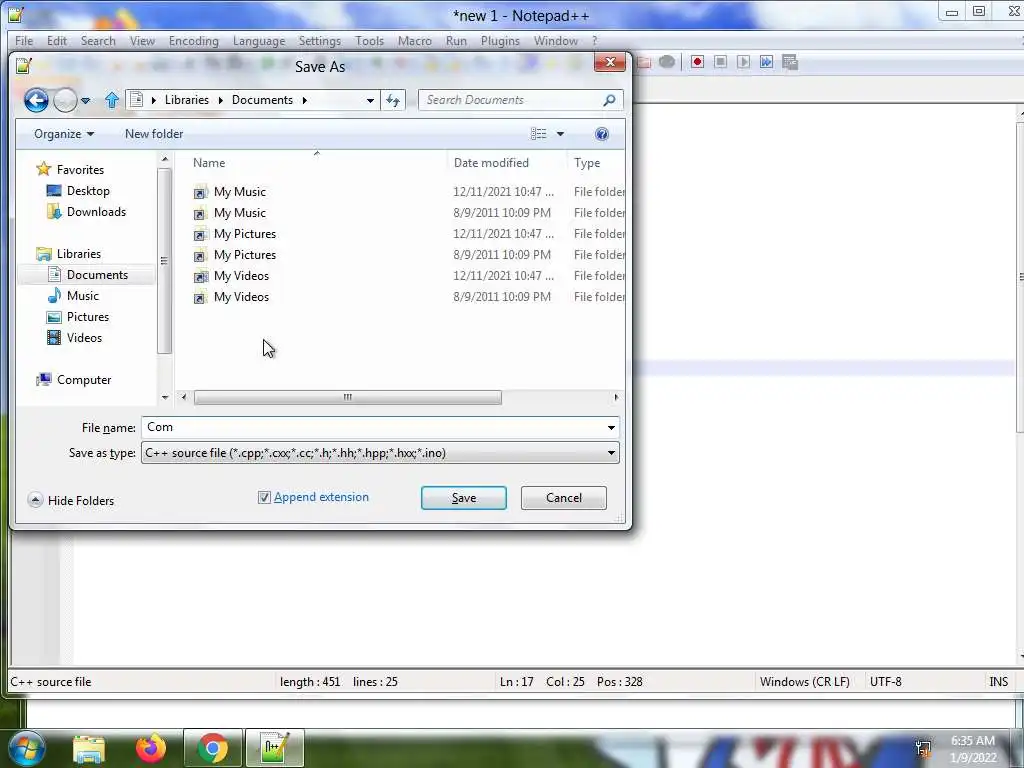Click the refresh icon beside the address bar
This screenshot has width=1024, height=768.
(x=393, y=100)
